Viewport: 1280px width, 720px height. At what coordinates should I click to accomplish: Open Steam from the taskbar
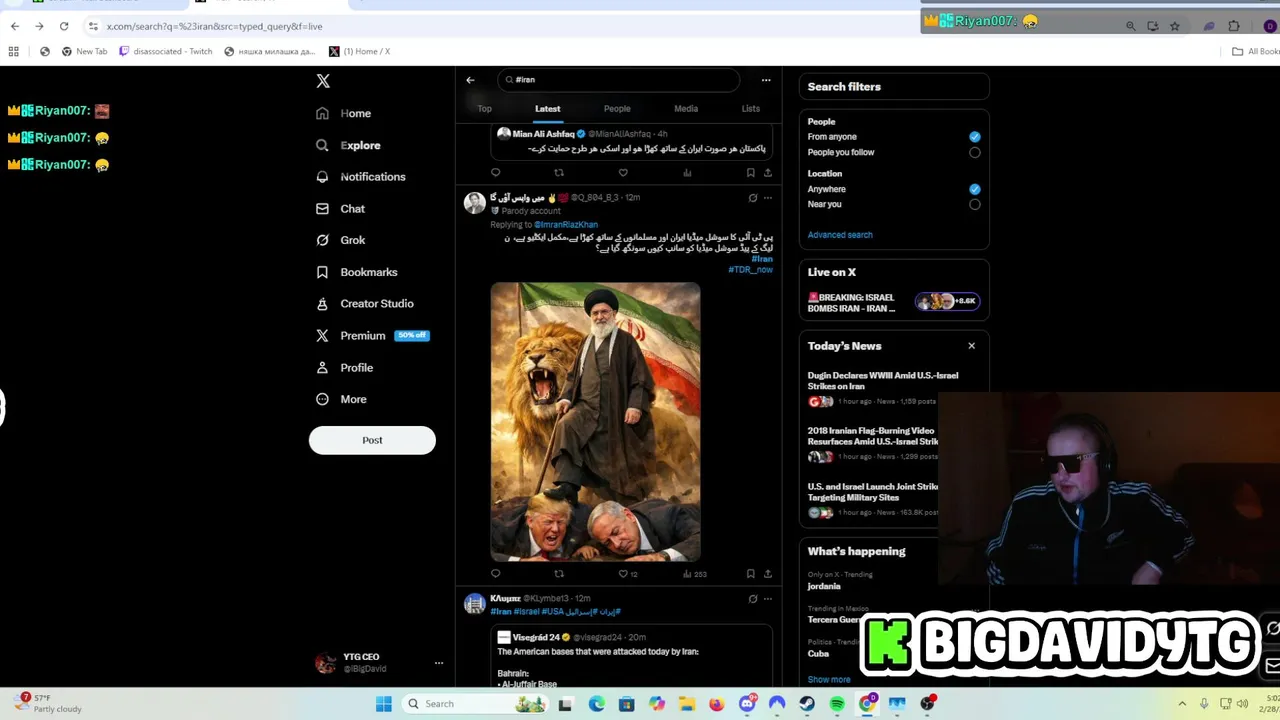click(x=807, y=704)
